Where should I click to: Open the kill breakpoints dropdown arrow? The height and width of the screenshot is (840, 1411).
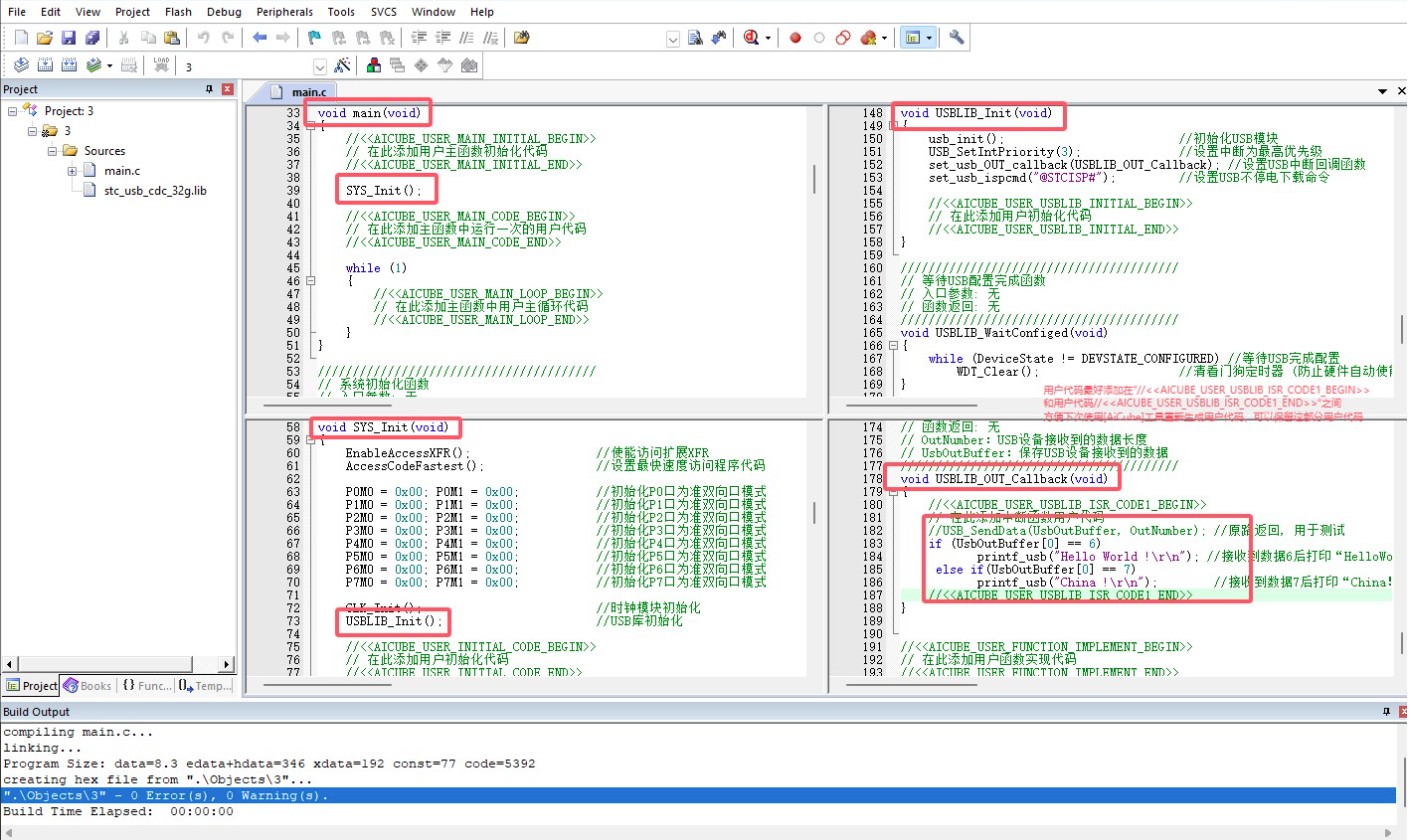pyautogui.click(x=885, y=38)
